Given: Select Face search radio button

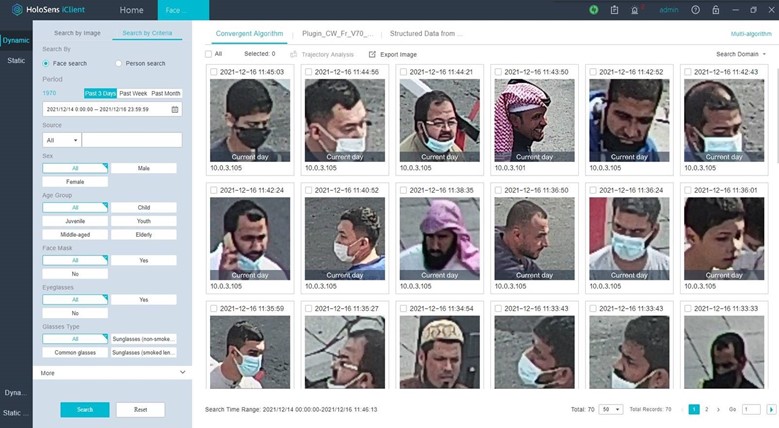Looking at the screenshot, I should [46, 64].
